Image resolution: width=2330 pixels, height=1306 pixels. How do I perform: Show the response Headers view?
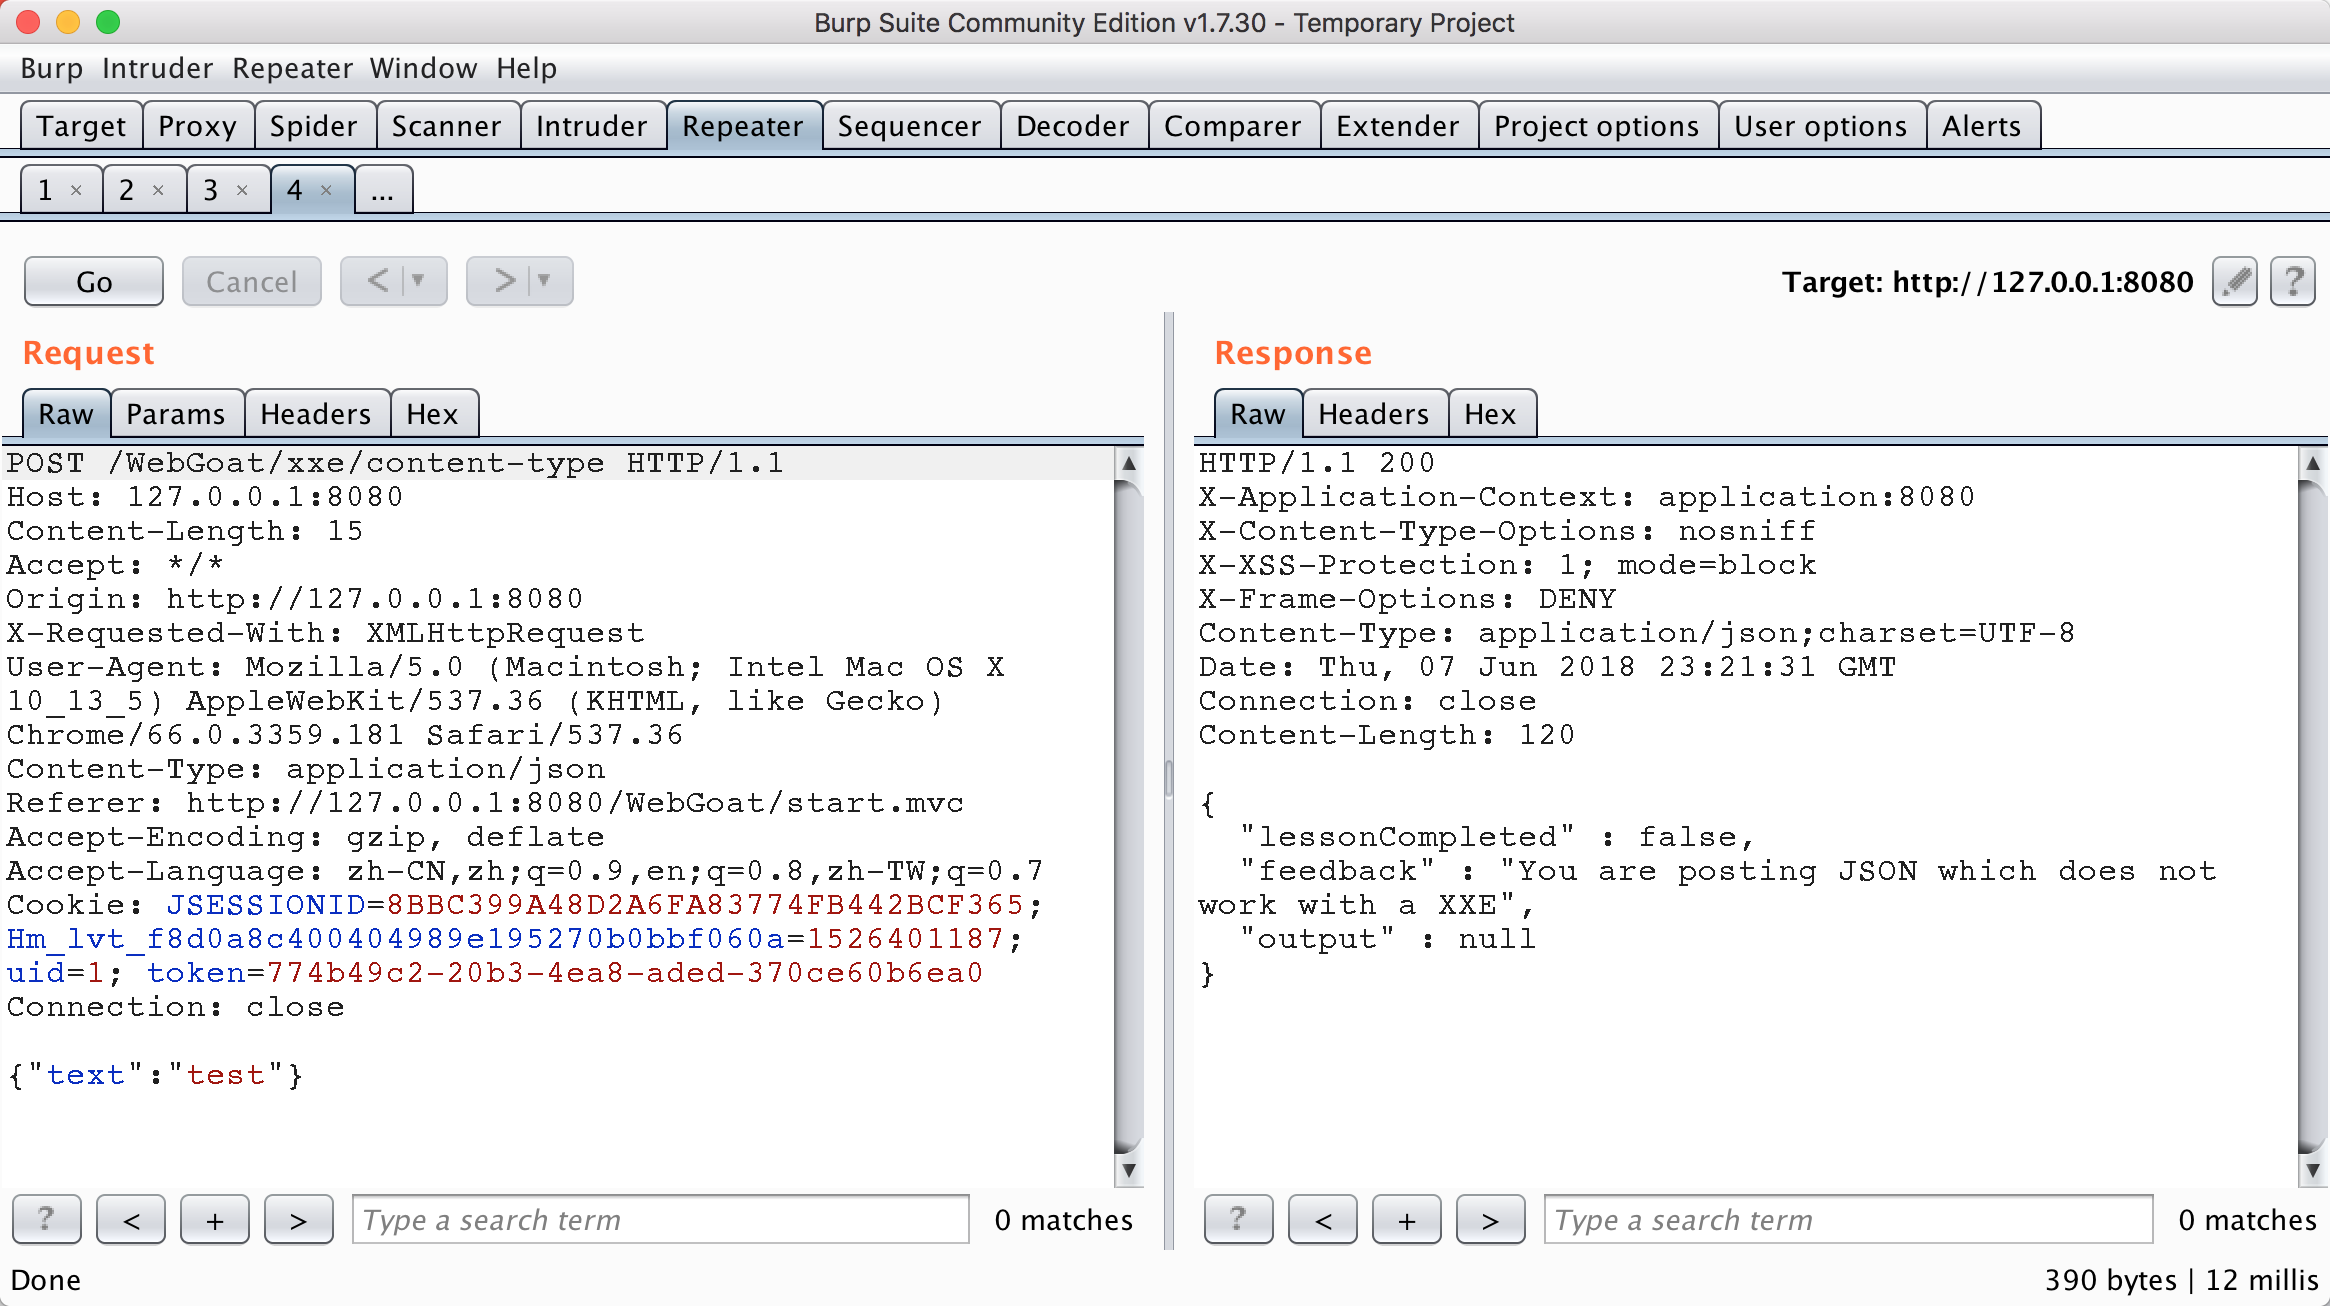pos(1374,414)
